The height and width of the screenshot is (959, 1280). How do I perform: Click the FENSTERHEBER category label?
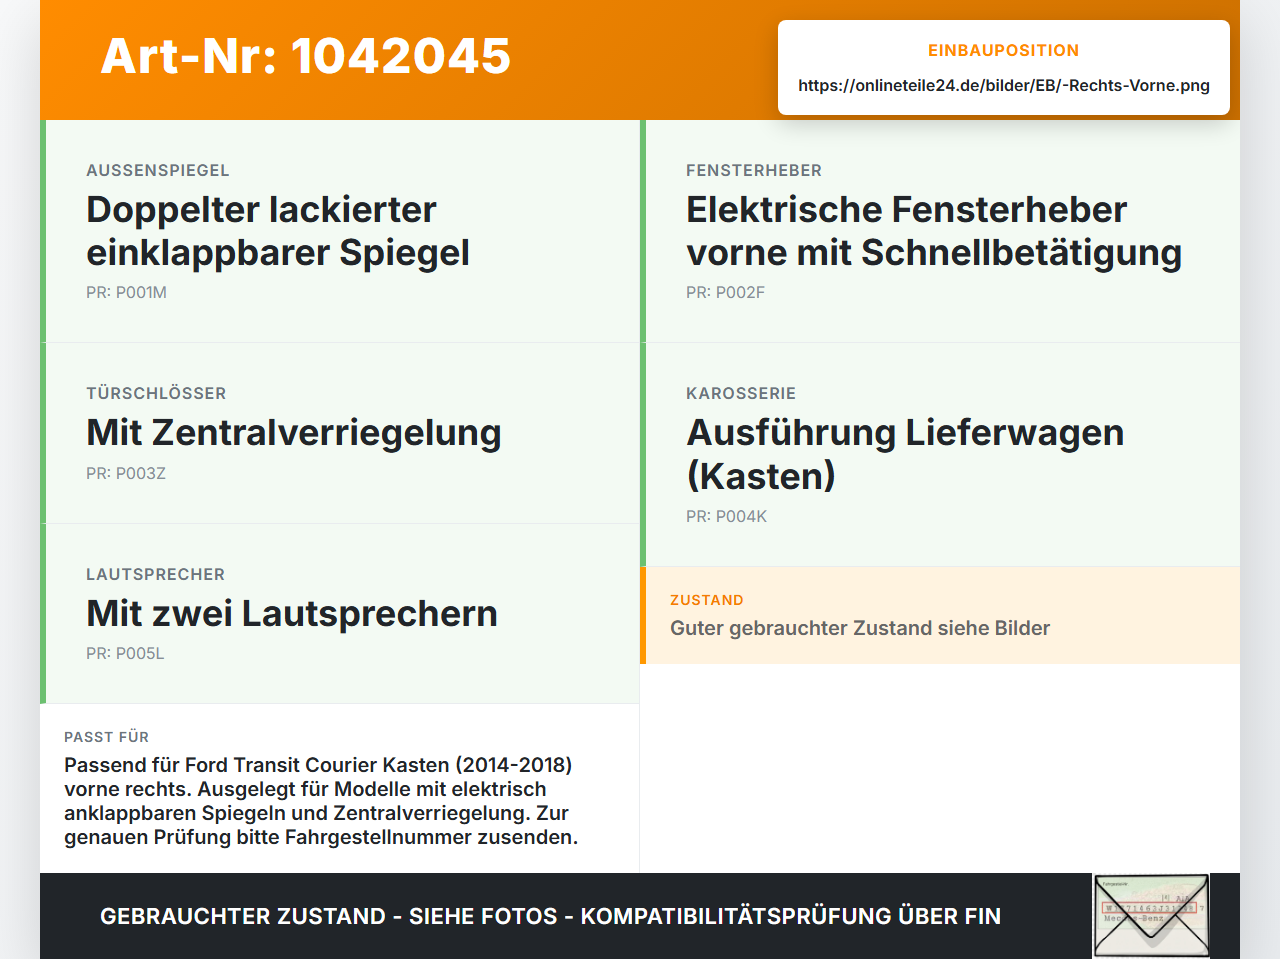tap(754, 170)
